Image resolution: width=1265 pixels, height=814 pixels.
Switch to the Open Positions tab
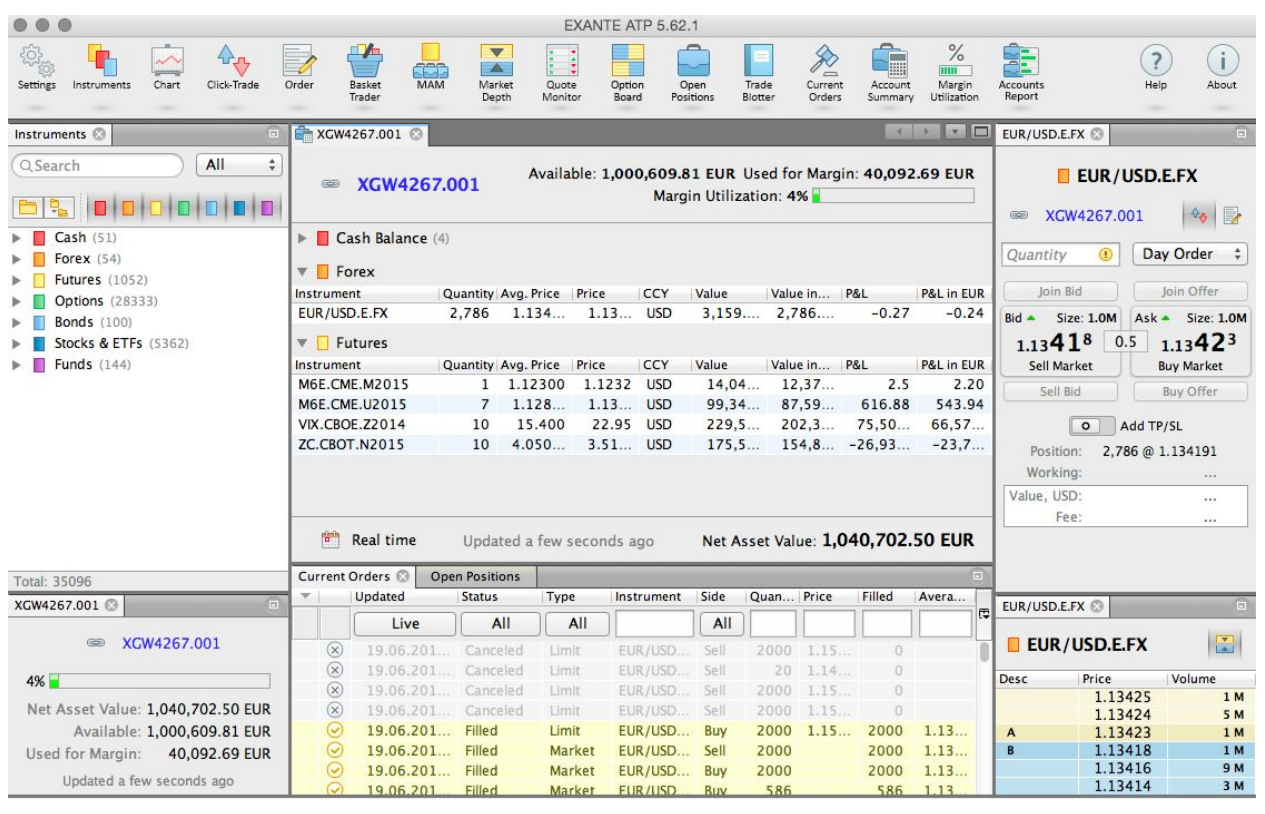click(475, 576)
